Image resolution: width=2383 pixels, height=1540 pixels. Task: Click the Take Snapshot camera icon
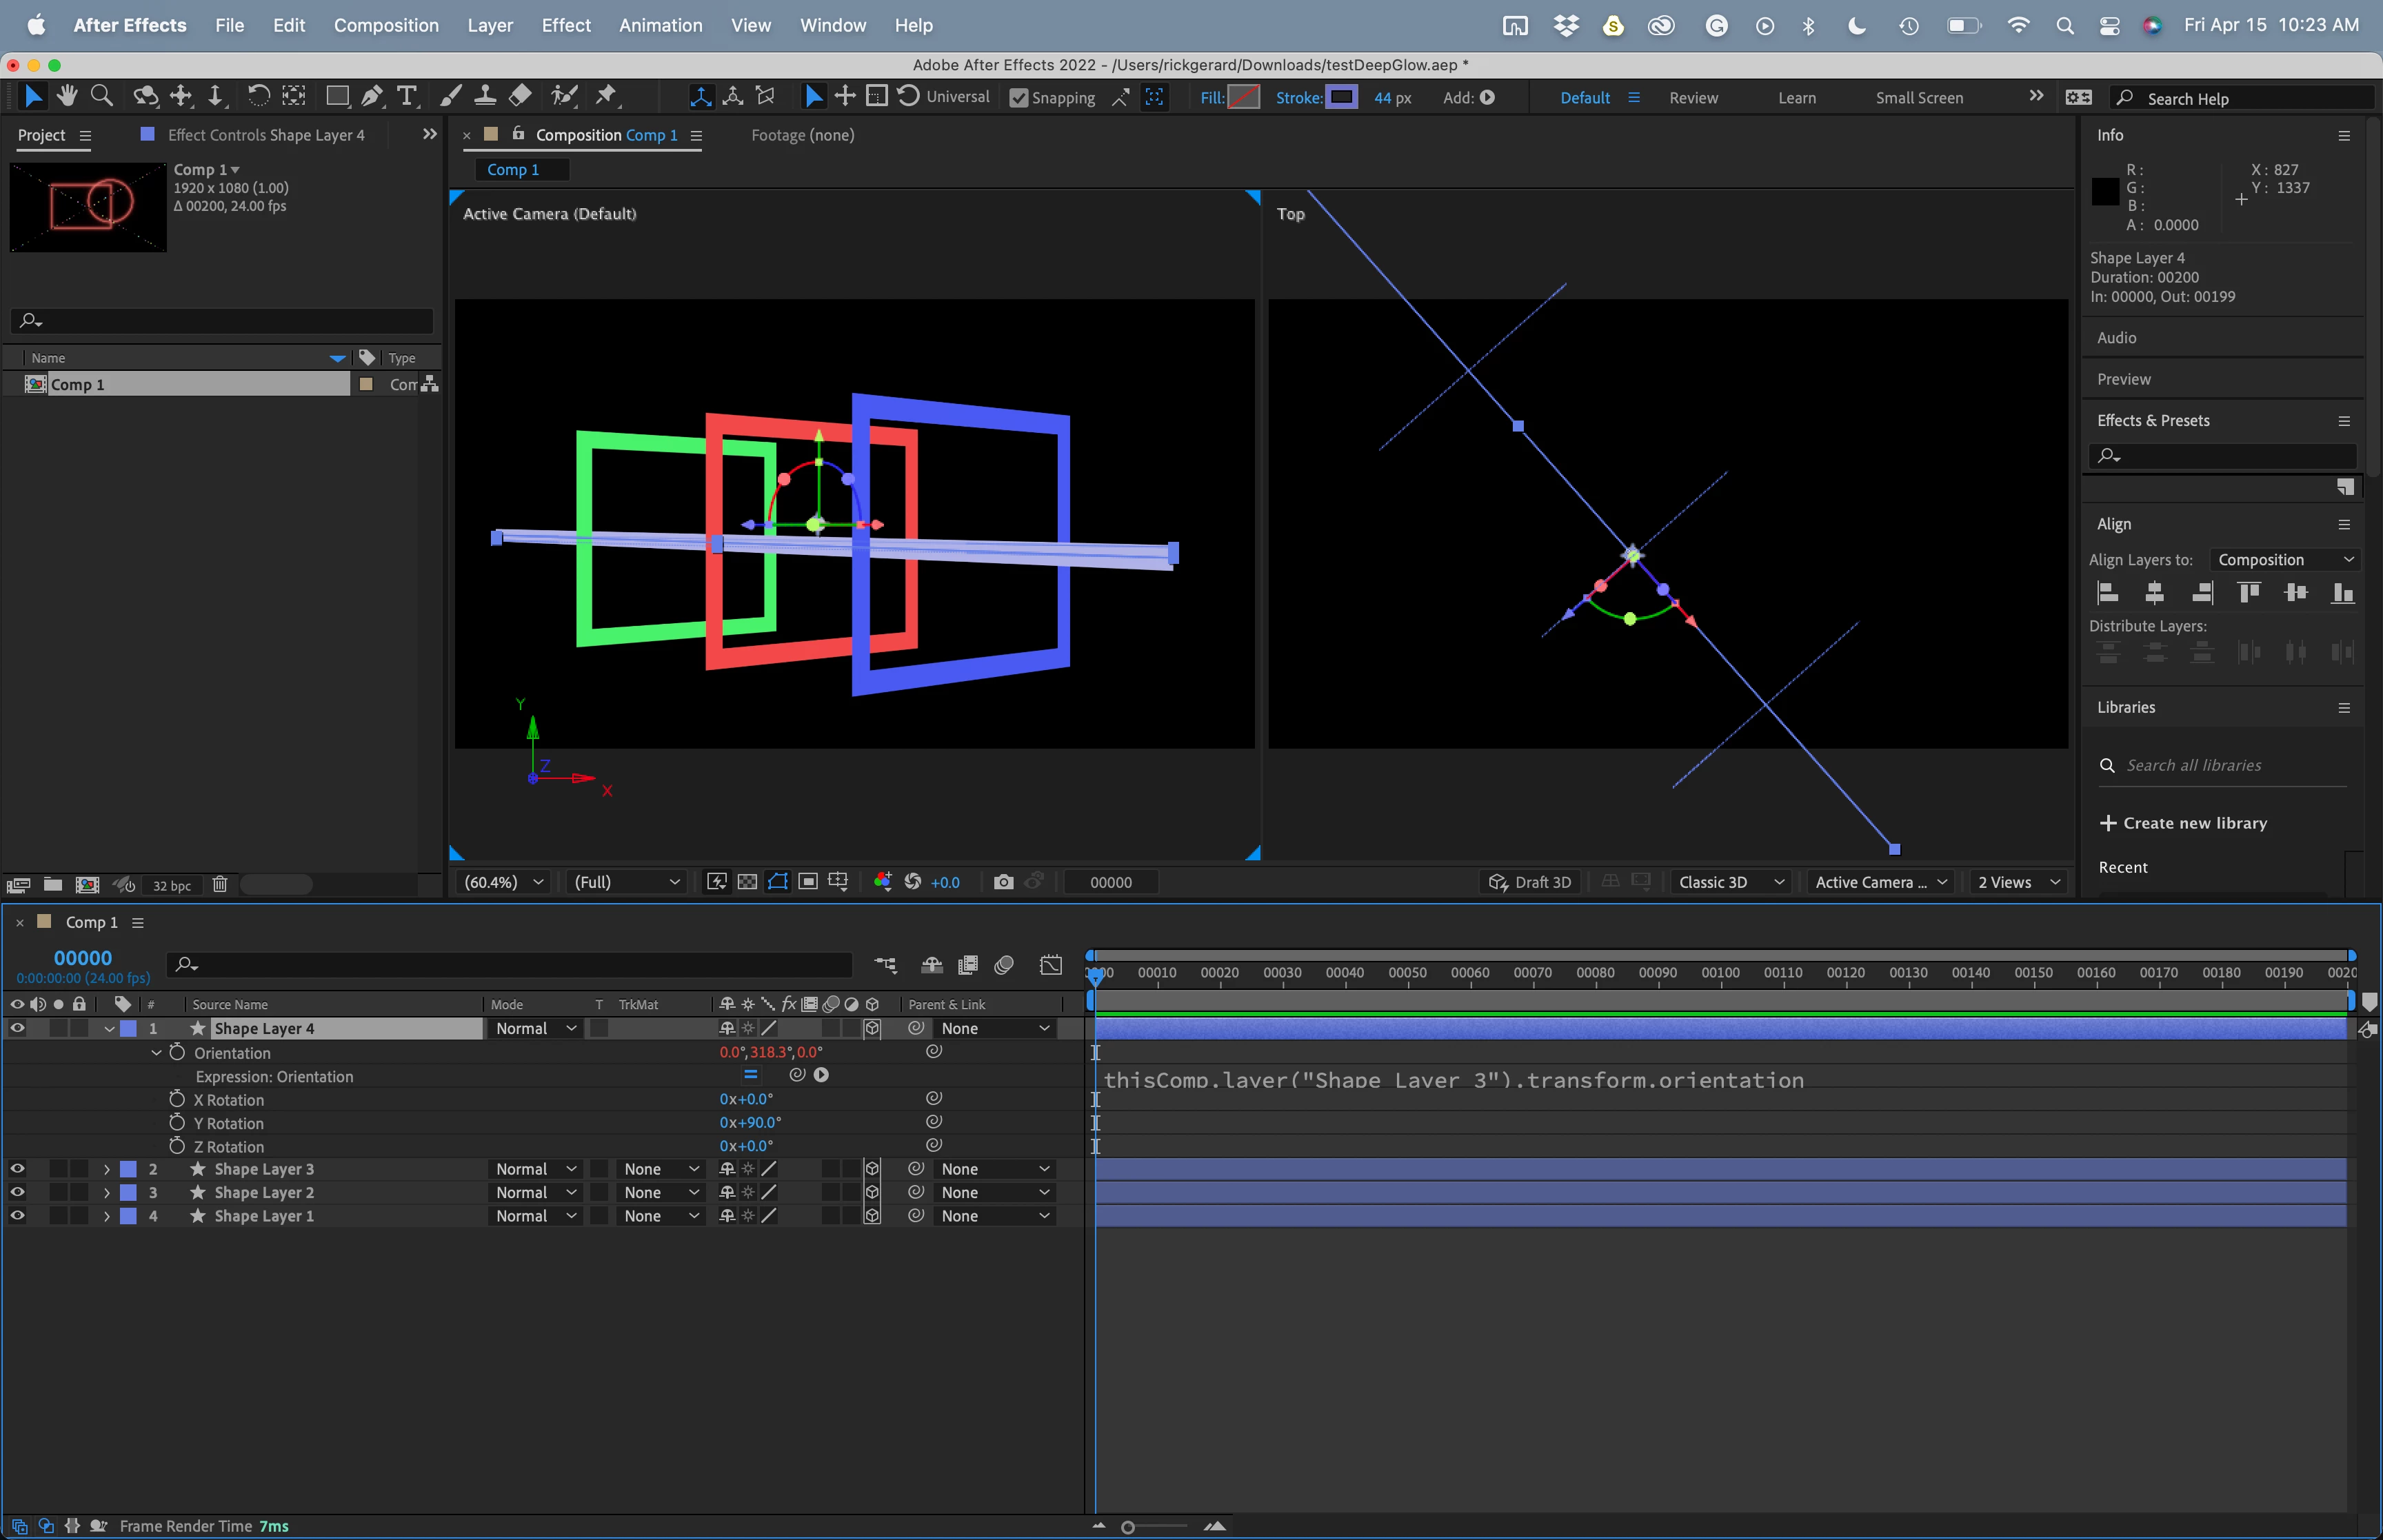pyautogui.click(x=1003, y=882)
